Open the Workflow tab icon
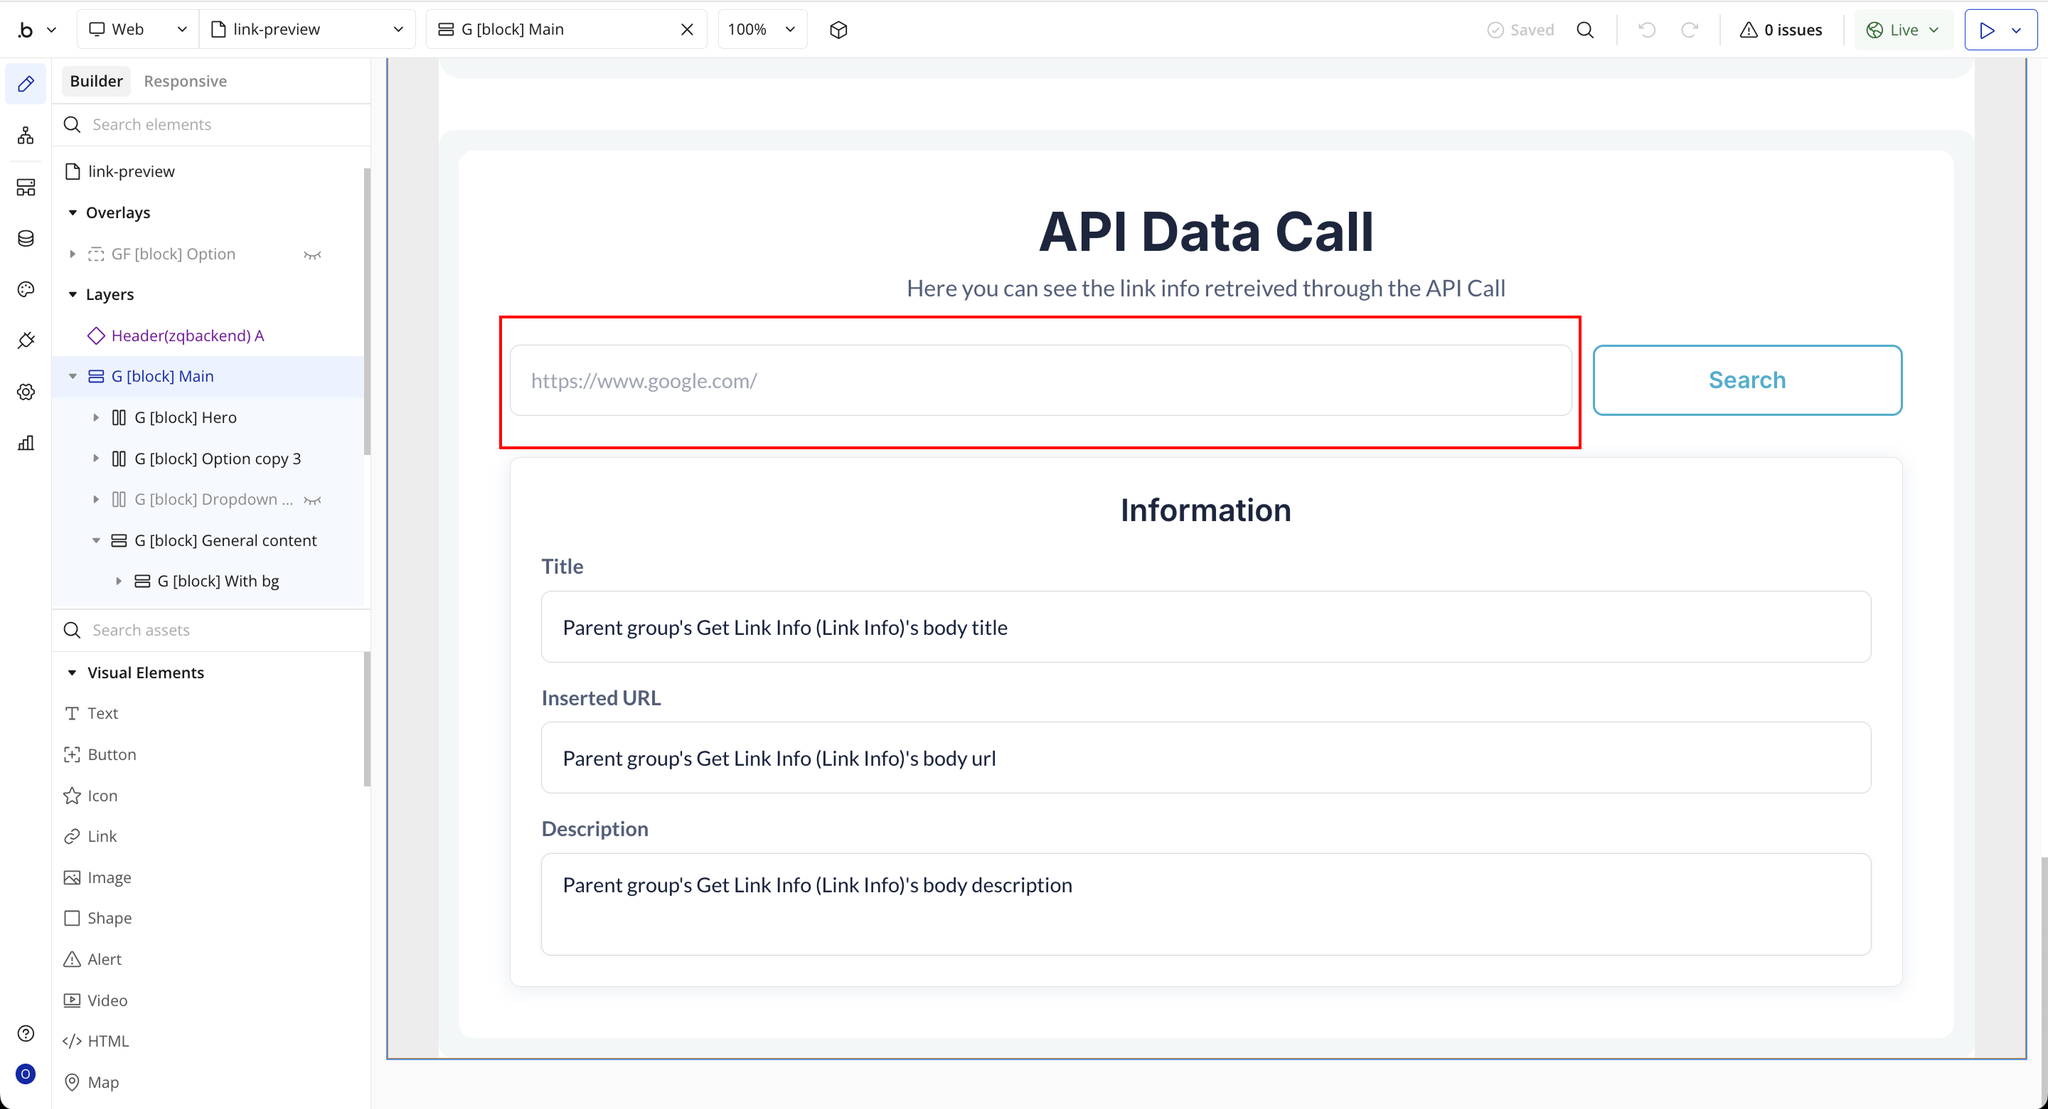The height and width of the screenshot is (1109, 2048). (x=26, y=135)
